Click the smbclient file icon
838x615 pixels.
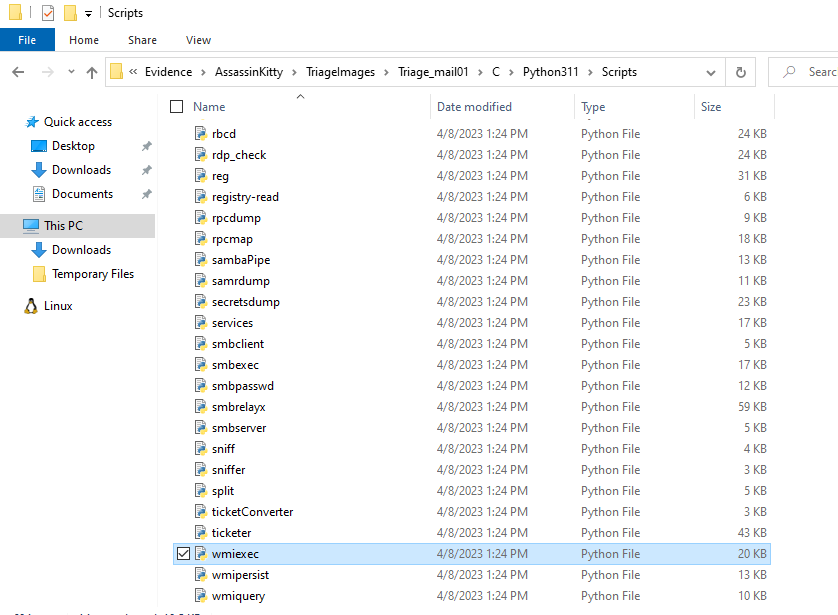pos(201,344)
